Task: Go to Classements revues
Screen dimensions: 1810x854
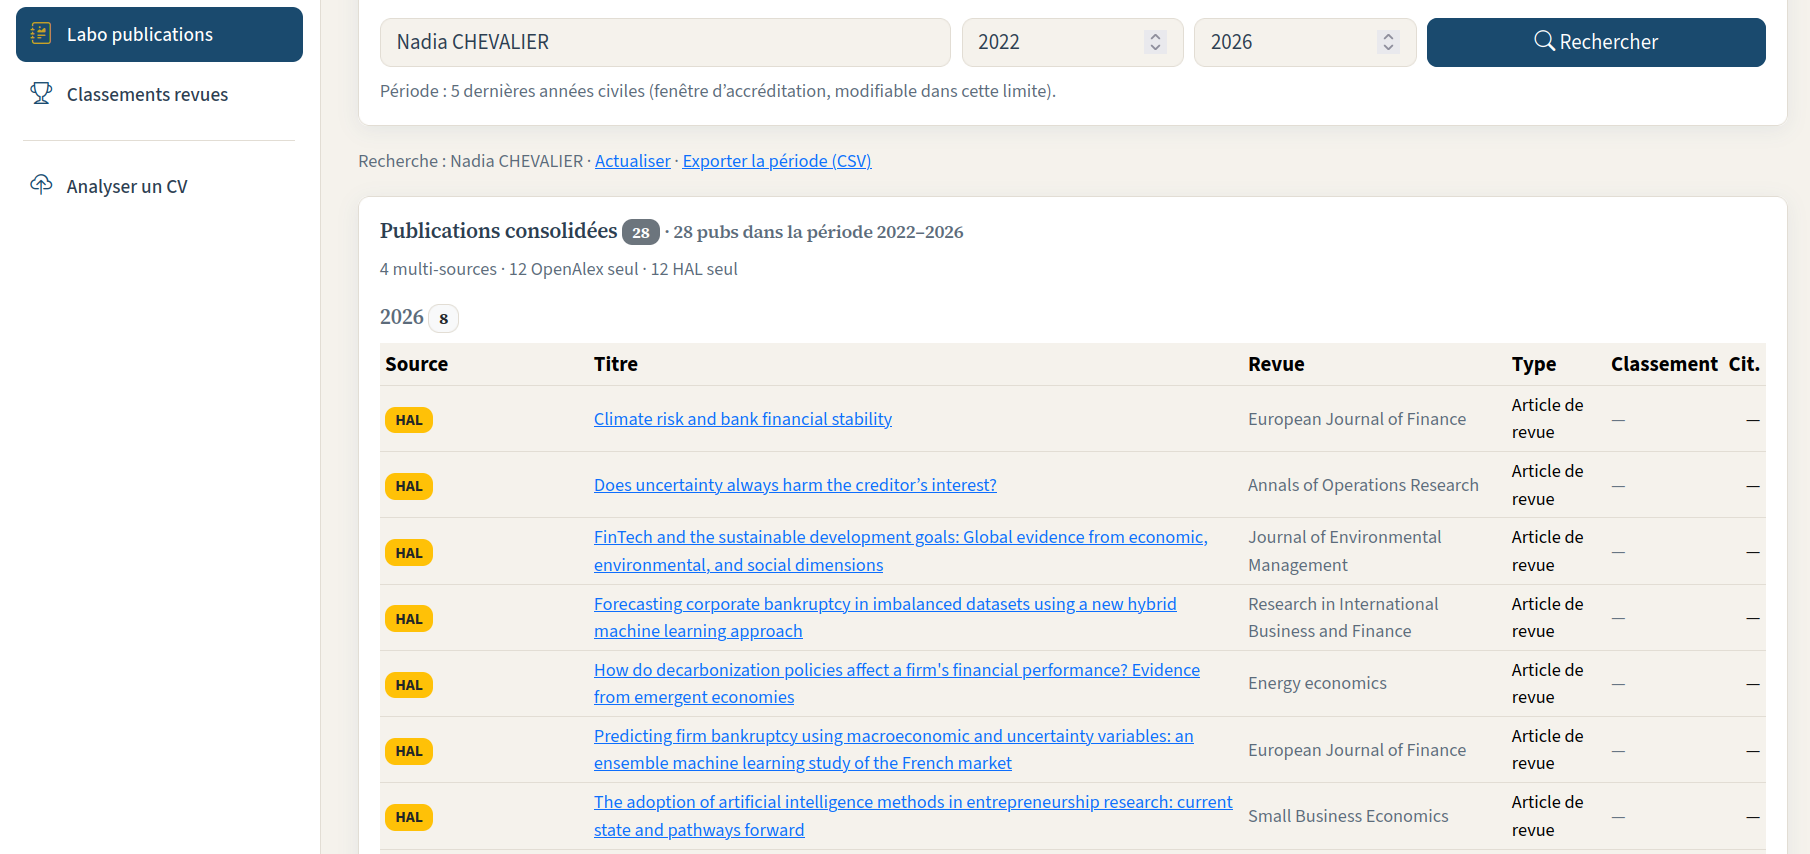Action: click(x=159, y=94)
